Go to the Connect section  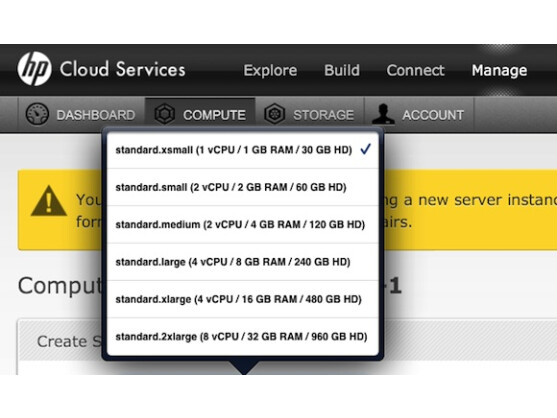[415, 70]
